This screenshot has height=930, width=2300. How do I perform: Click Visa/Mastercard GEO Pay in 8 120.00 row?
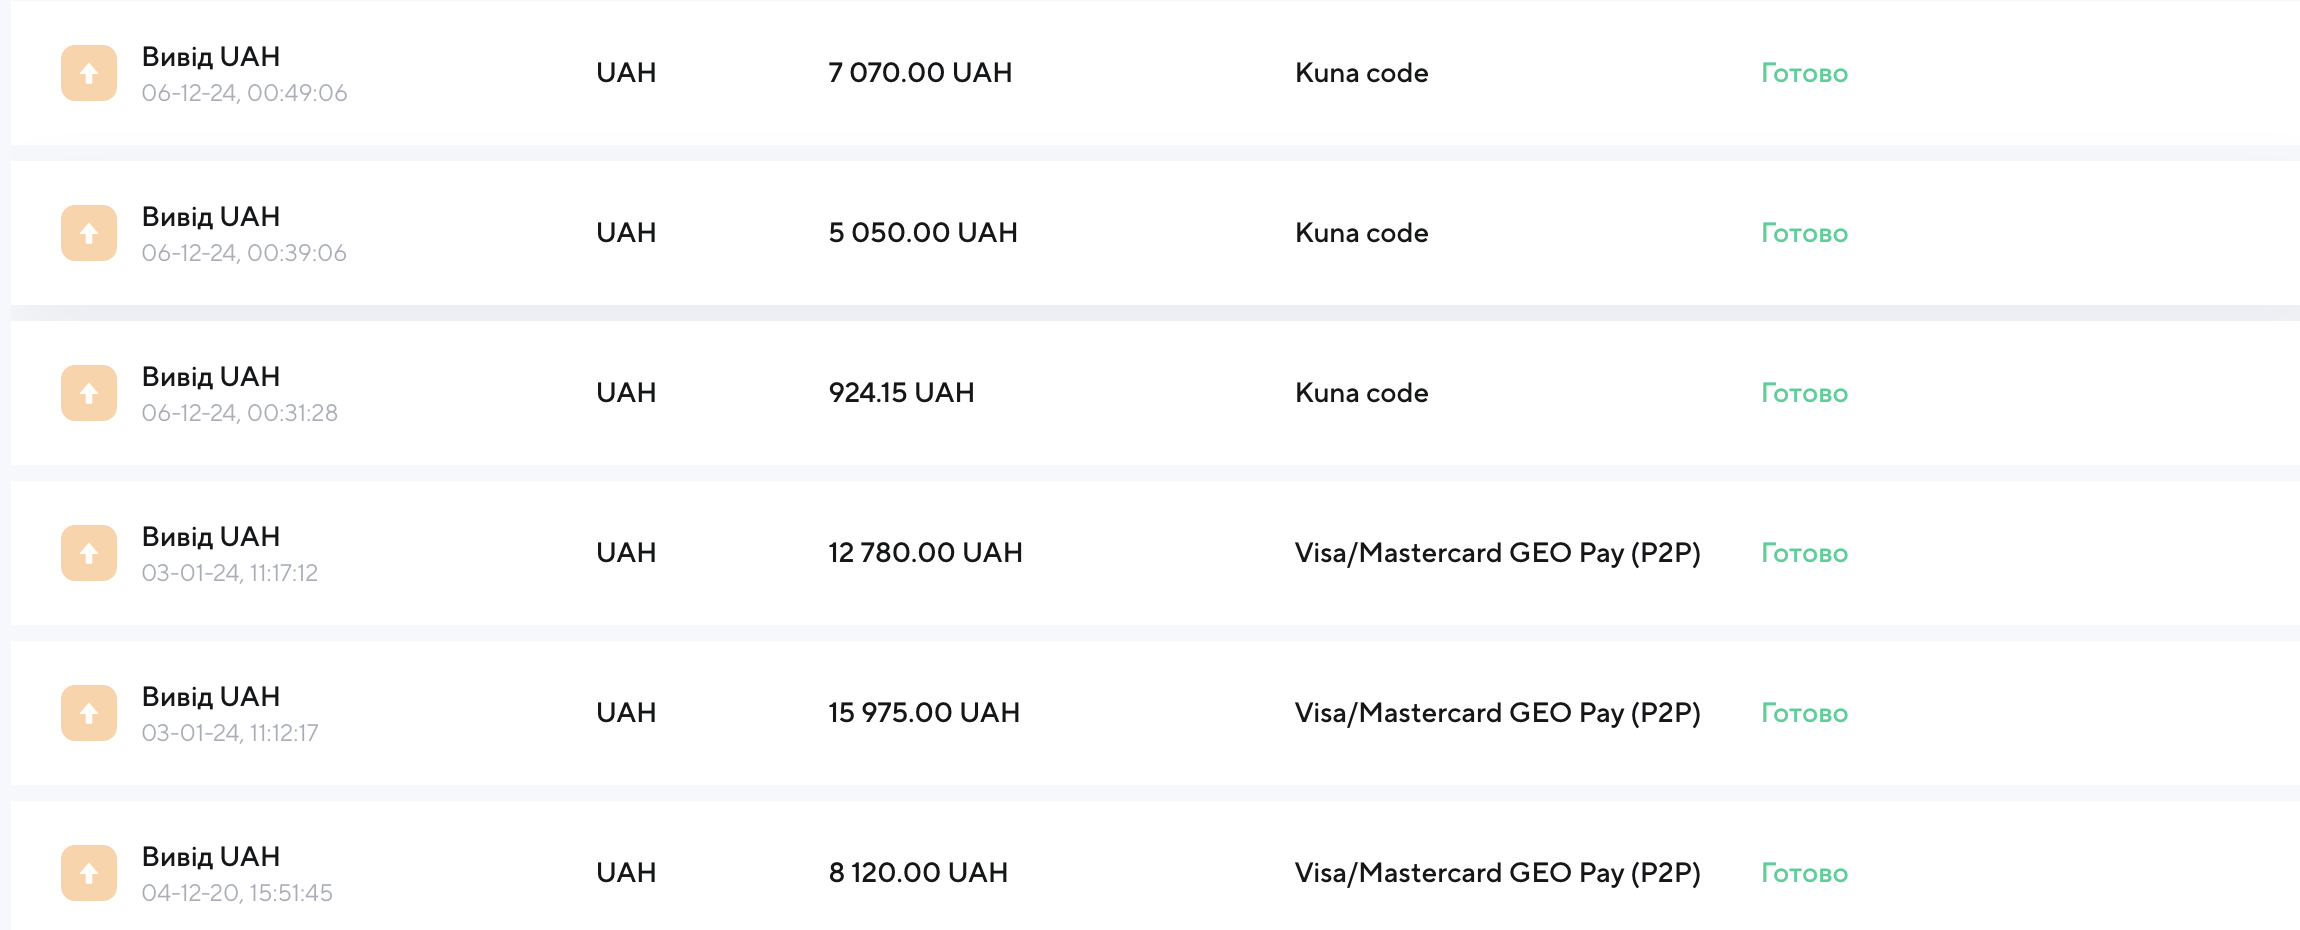(x=1497, y=873)
